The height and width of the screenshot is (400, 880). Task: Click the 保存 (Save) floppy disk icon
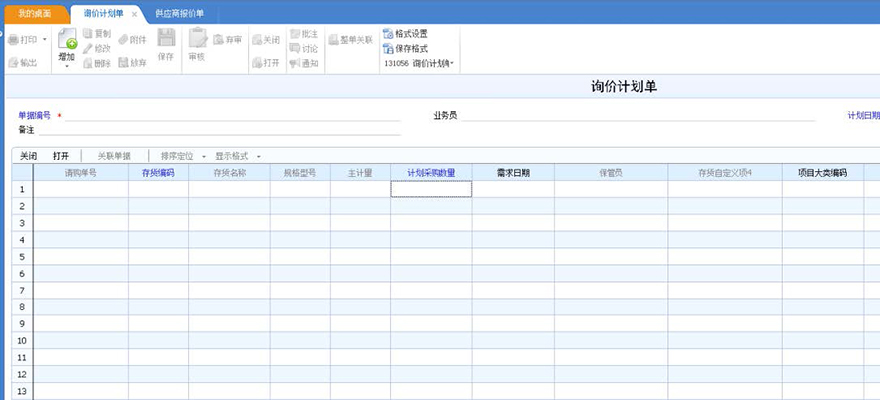point(166,38)
